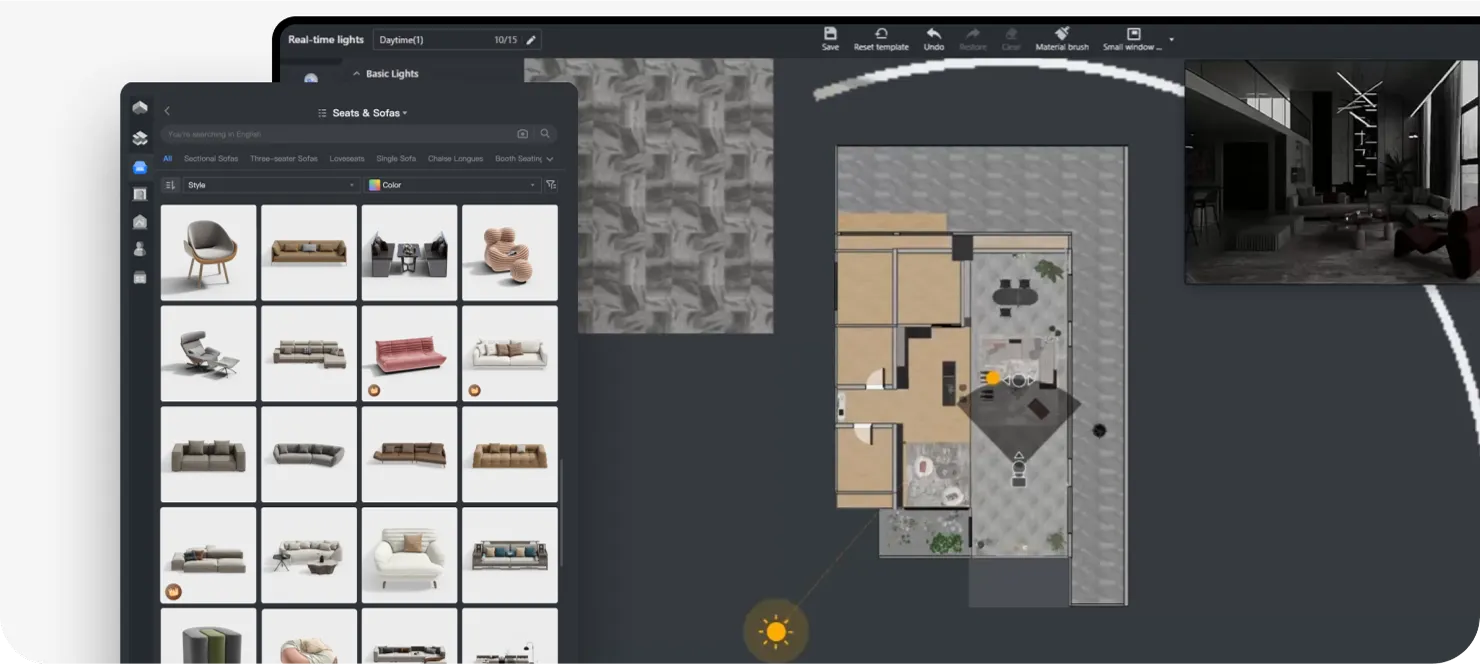Expand more sofa categories chevron
Image resolution: width=1480 pixels, height=664 pixels.
tap(550, 159)
